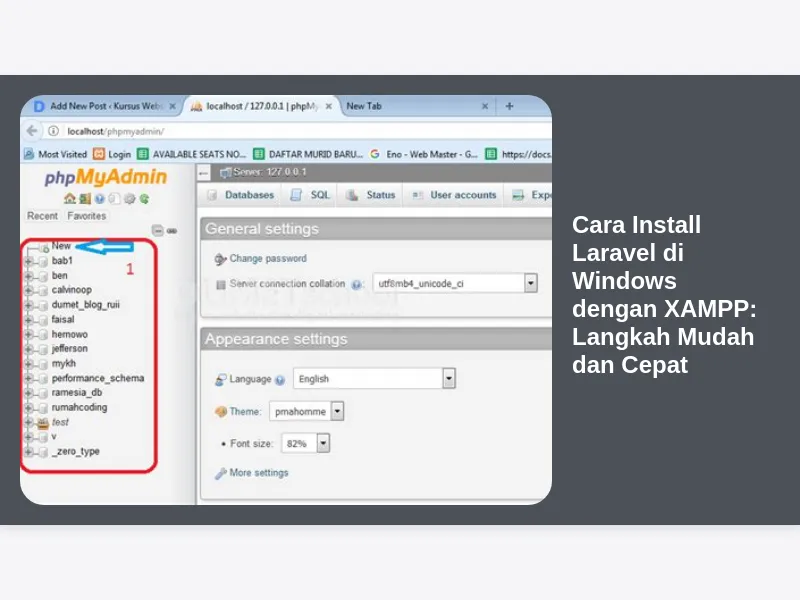Open the Eno - Web Master bookmark
This screenshot has width=800, height=600.
pos(424,154)
